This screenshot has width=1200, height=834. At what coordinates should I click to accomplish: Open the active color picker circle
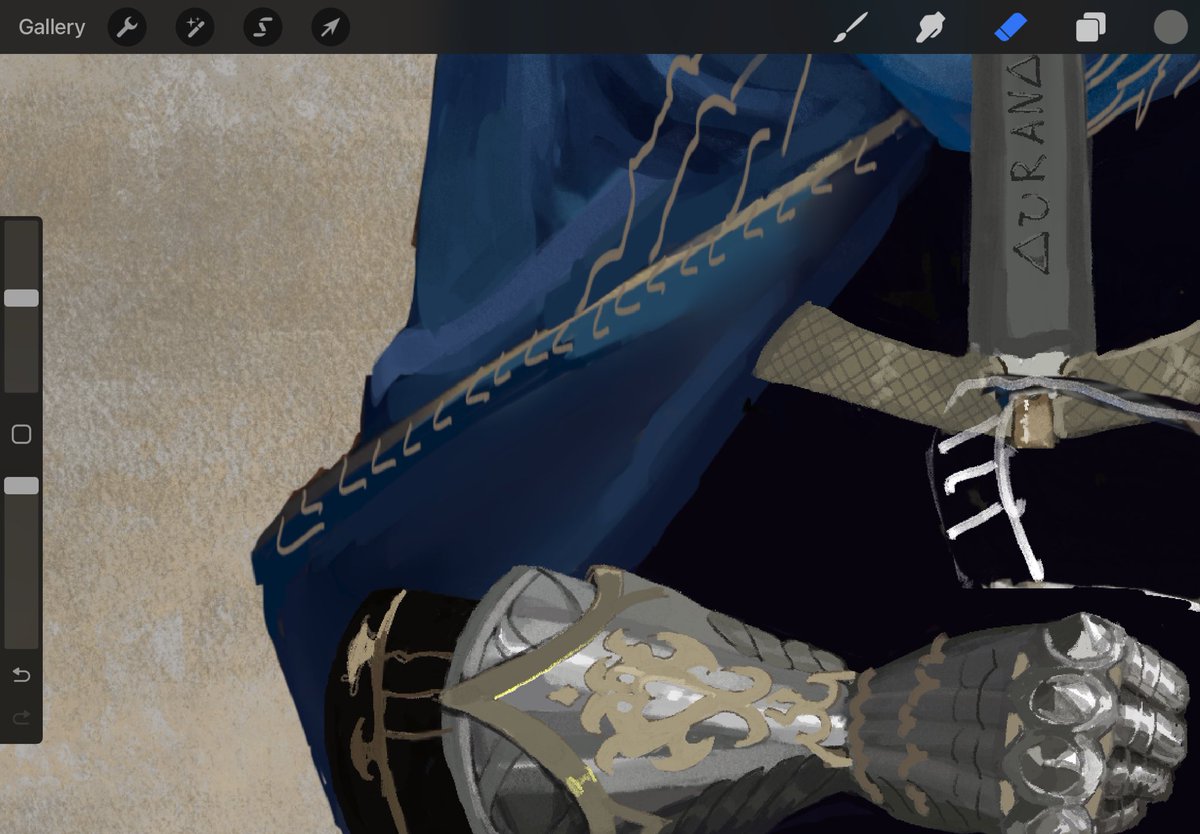click(x=1170, y=27)
